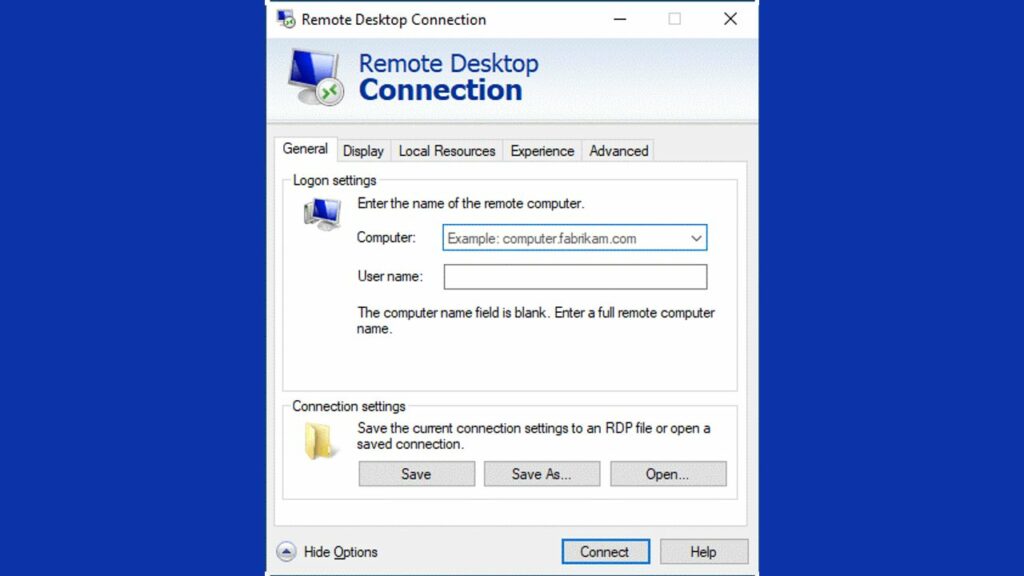Open the Experience tab

pos(542,151)
